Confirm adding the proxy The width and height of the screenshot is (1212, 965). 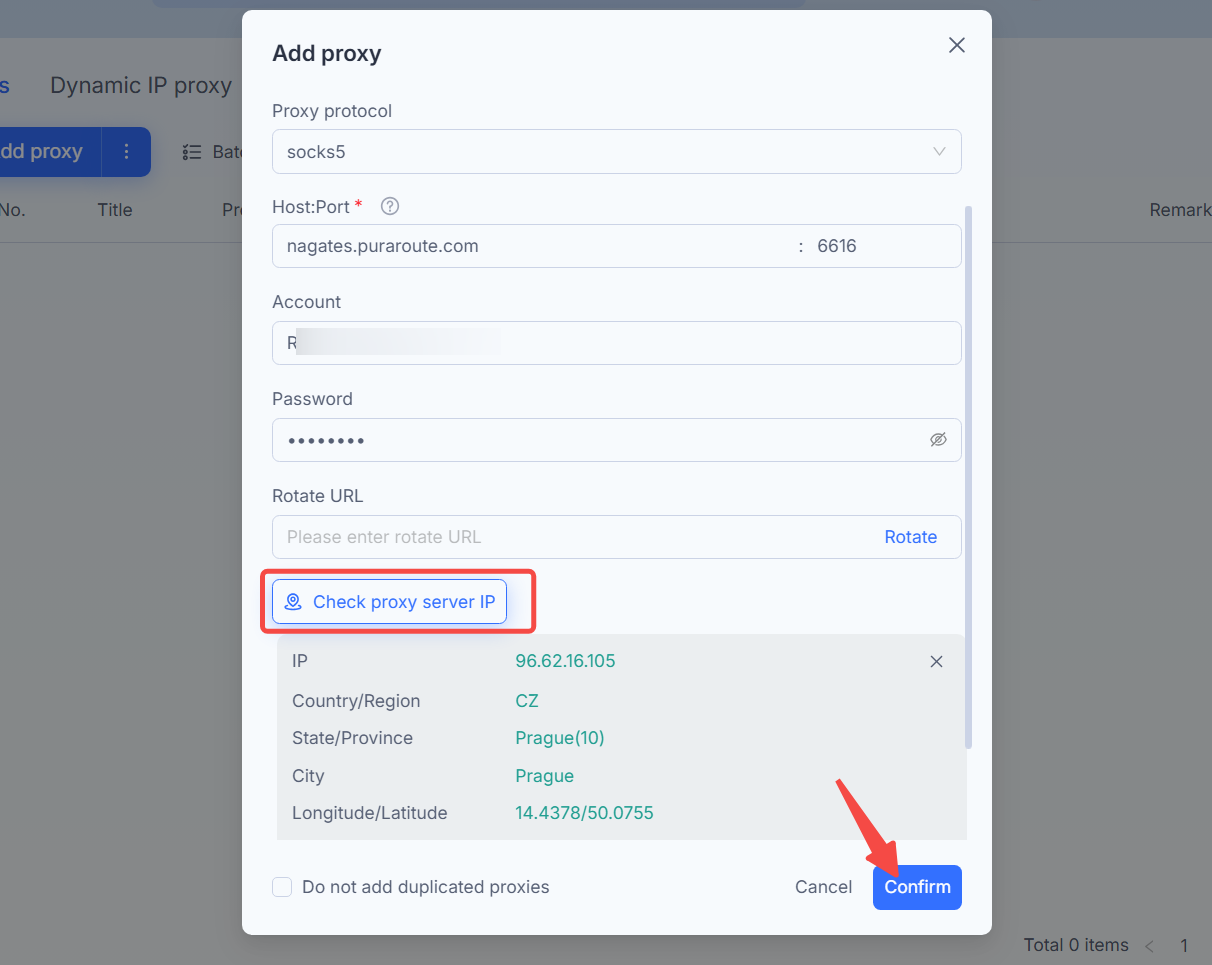click(x=917, y=887)
